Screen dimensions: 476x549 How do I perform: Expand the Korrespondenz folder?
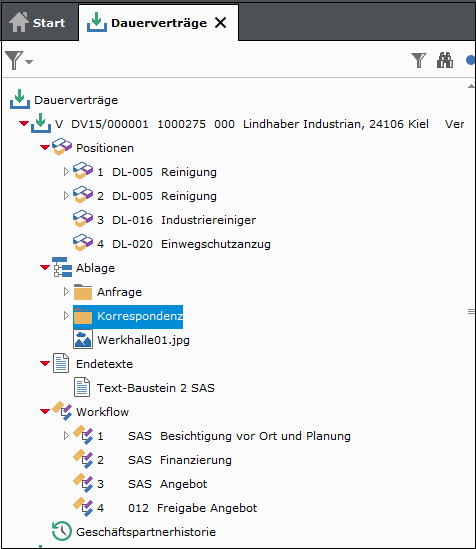[66, 316]
